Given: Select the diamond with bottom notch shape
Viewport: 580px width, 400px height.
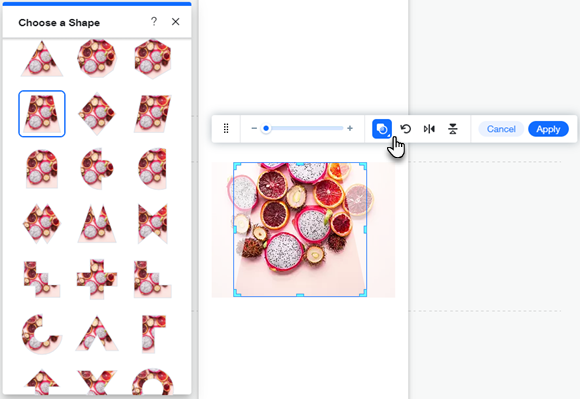Looking at the screenshot, I should [42, 223].
